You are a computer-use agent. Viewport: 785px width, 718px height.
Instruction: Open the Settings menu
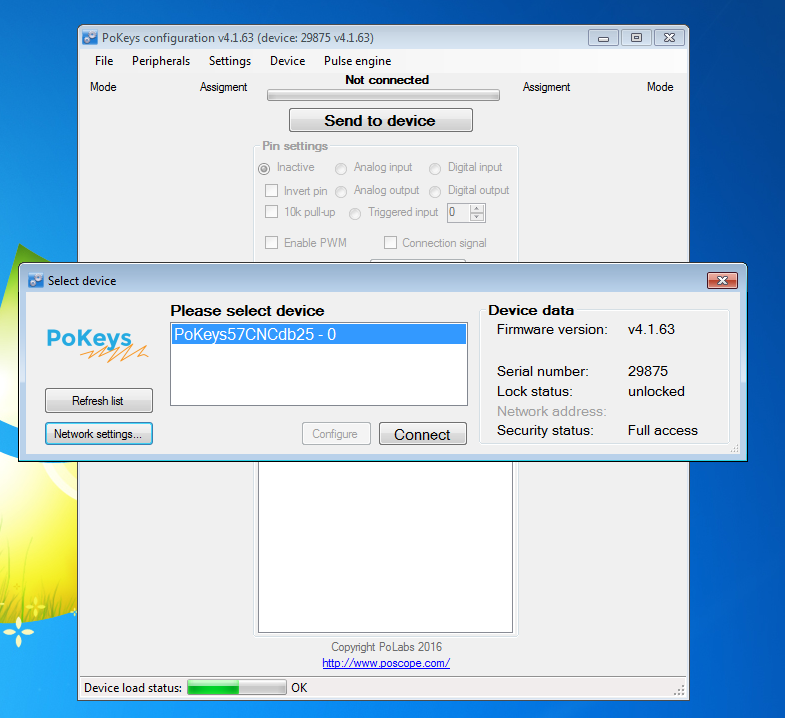point(230,61)
